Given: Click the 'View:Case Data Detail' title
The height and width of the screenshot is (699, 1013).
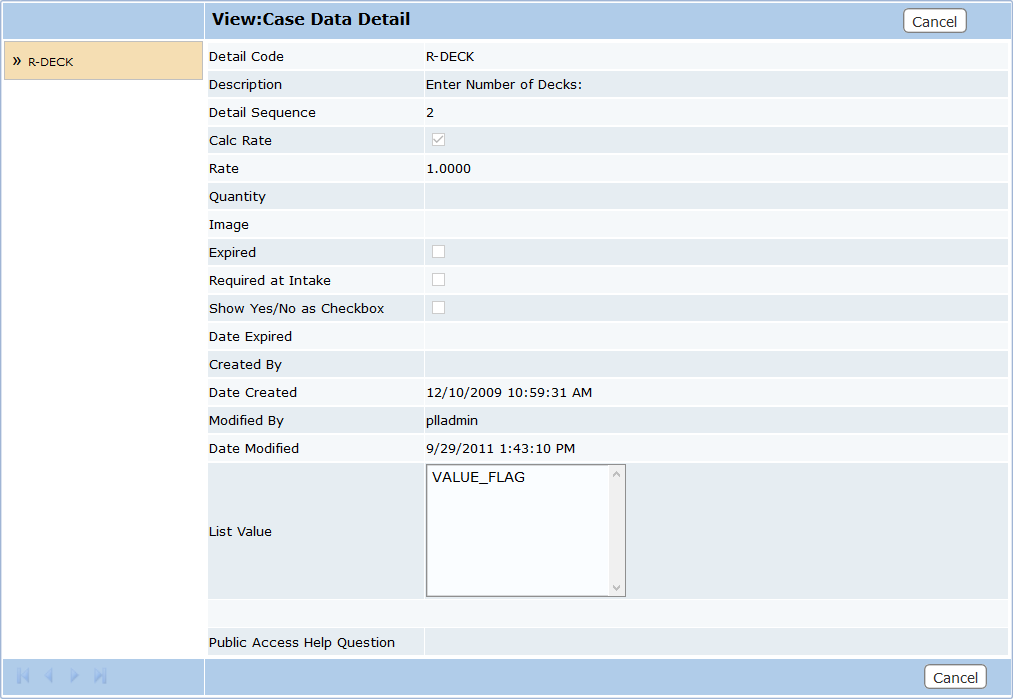Looking at the screenshot, I should coord(311,19).
